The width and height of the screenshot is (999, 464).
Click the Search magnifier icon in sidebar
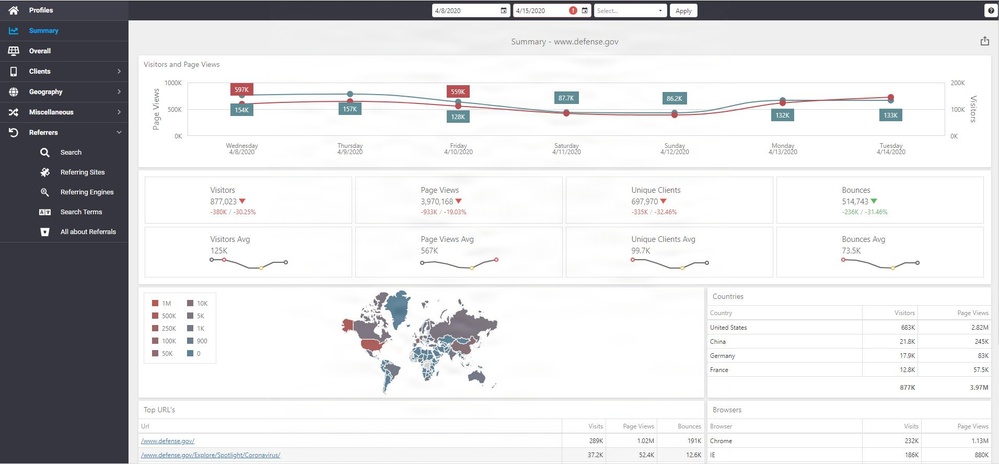[x=45, y=152]
